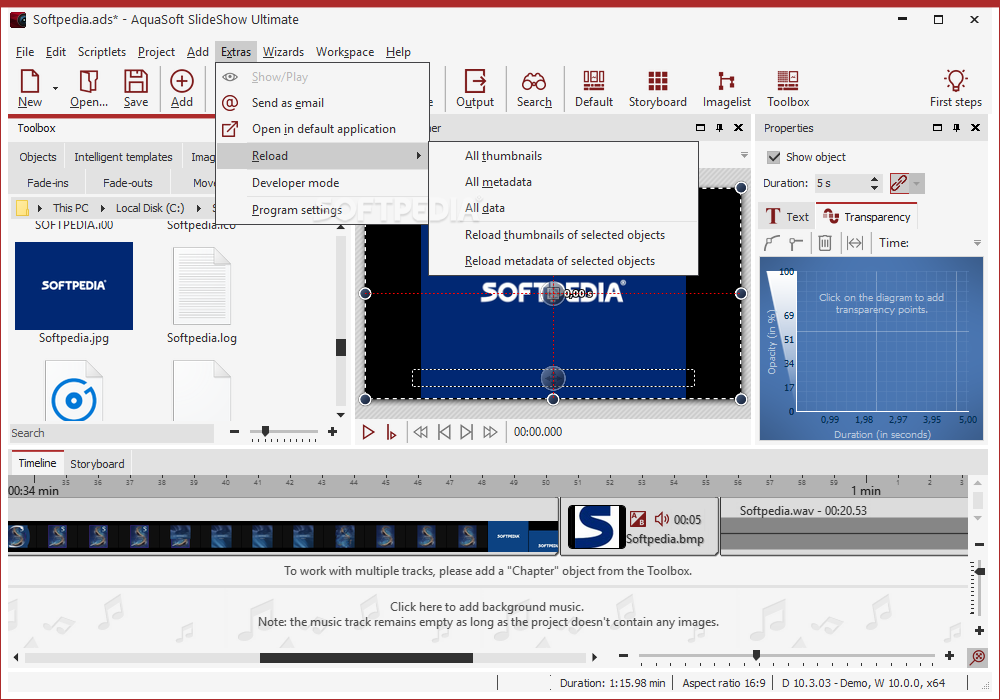Viewport: 1000px width, 700px height.
Task: Click previous item playback button
Action: (444, 432)
